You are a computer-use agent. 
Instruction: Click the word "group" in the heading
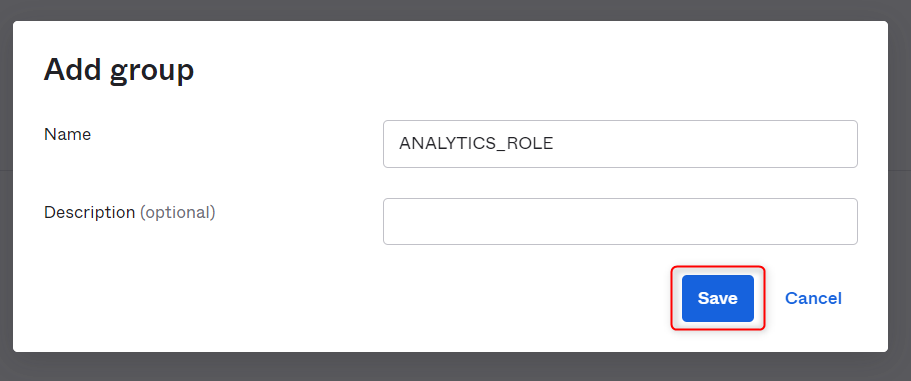(x=151, y=72)
